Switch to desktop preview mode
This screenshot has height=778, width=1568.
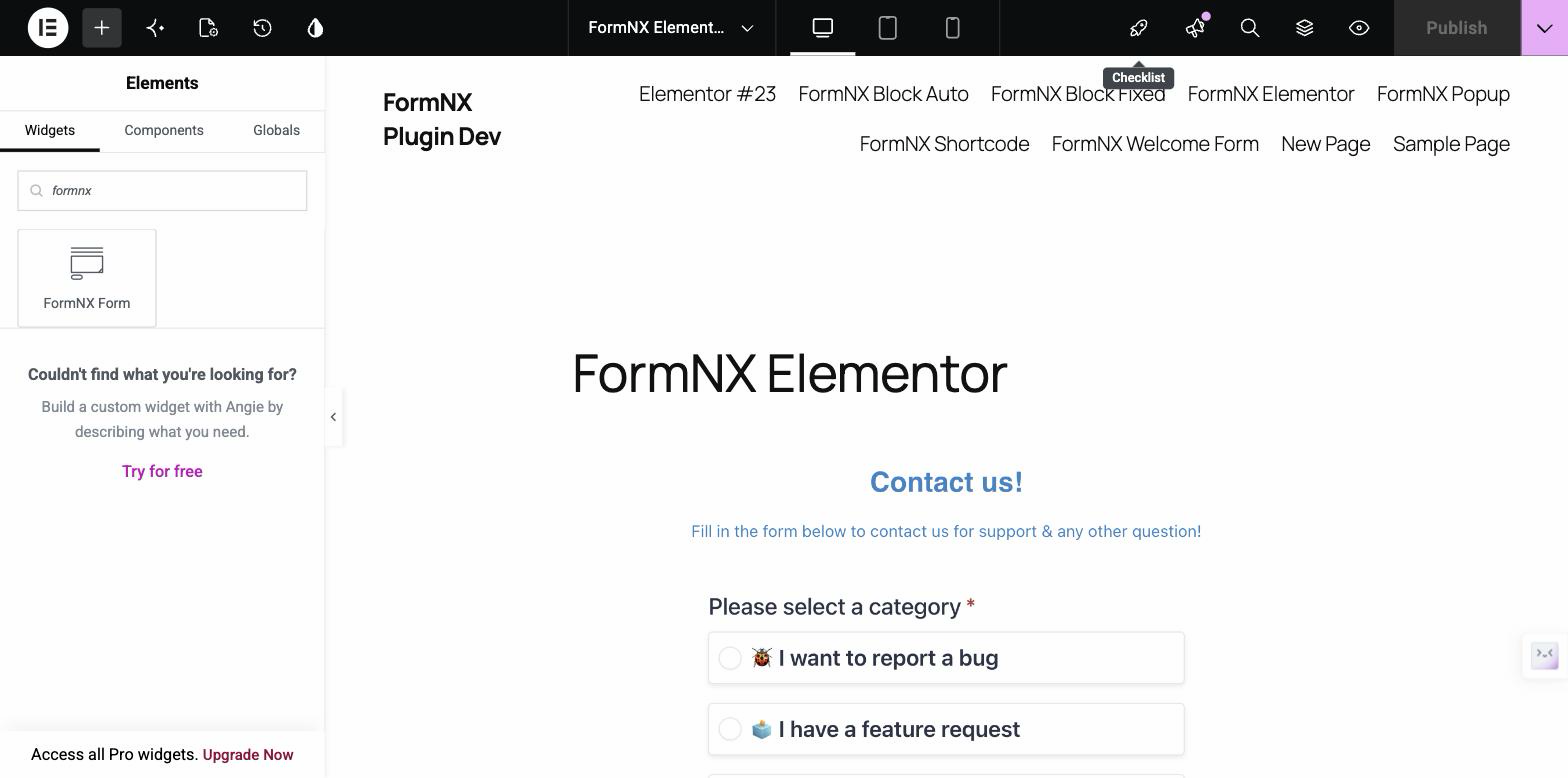click(x=822, y=28)
